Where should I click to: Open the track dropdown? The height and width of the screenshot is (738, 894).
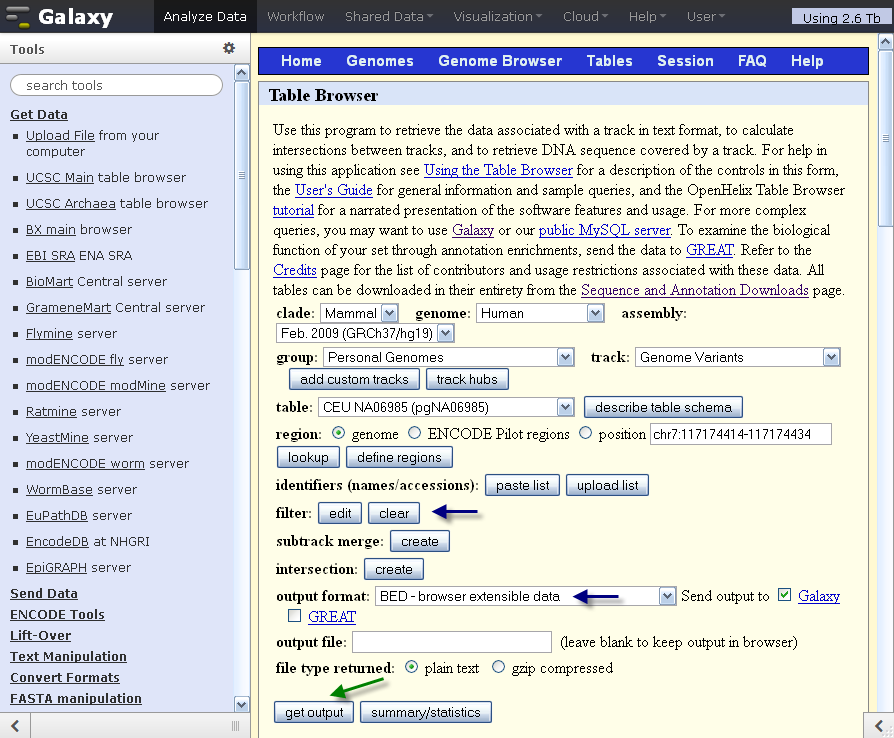click(x=738, y=358)
